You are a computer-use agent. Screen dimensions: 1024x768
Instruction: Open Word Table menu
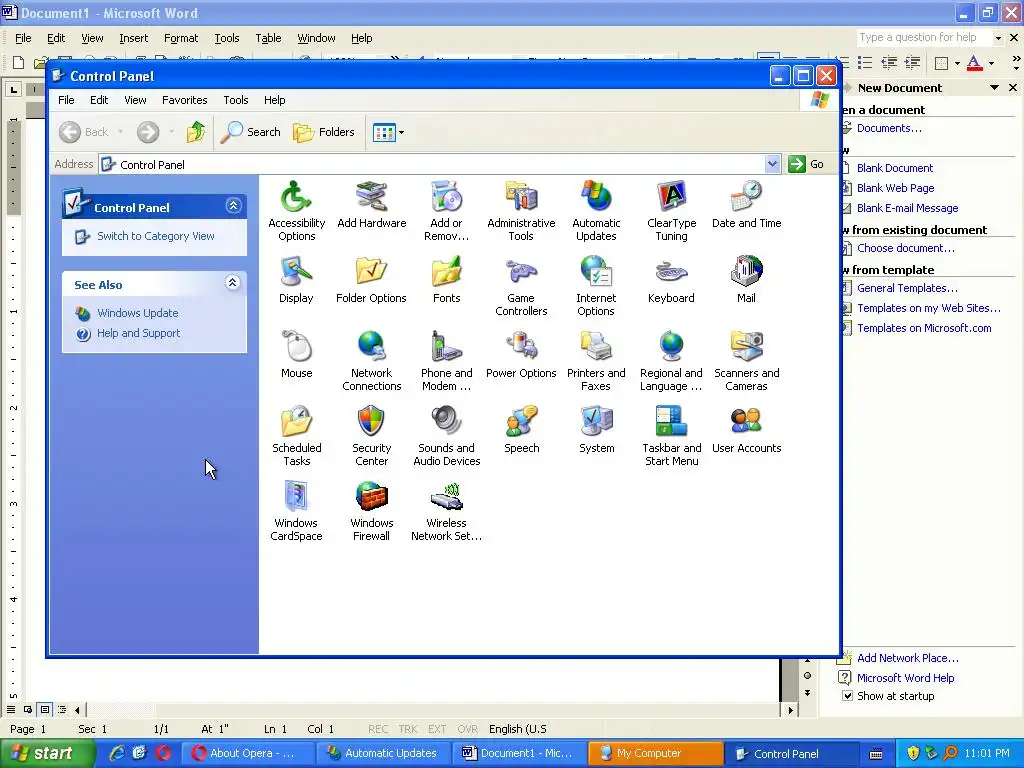(x=268, y=38)
